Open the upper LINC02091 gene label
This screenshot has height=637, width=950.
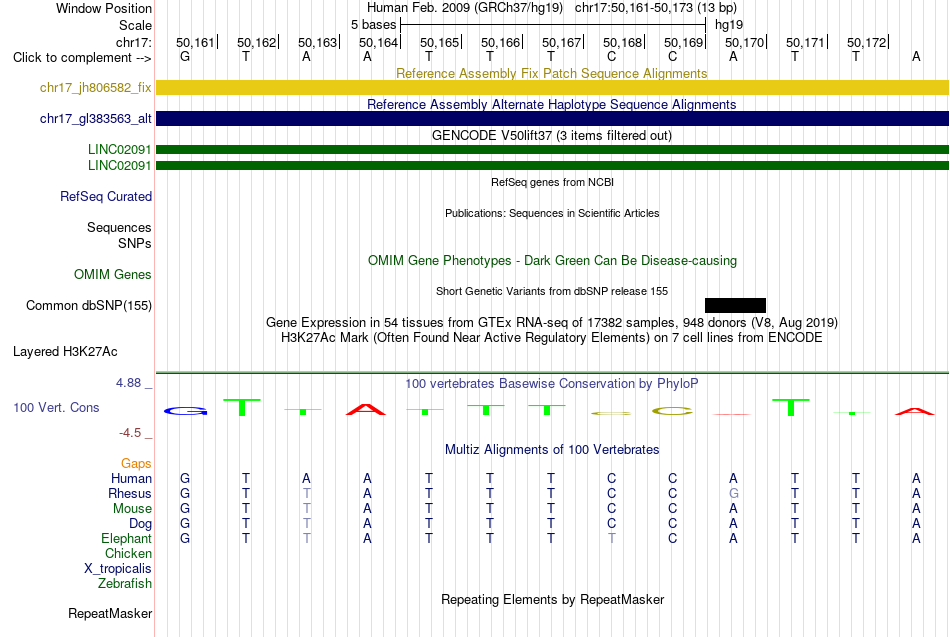click(x=119, y=149)
